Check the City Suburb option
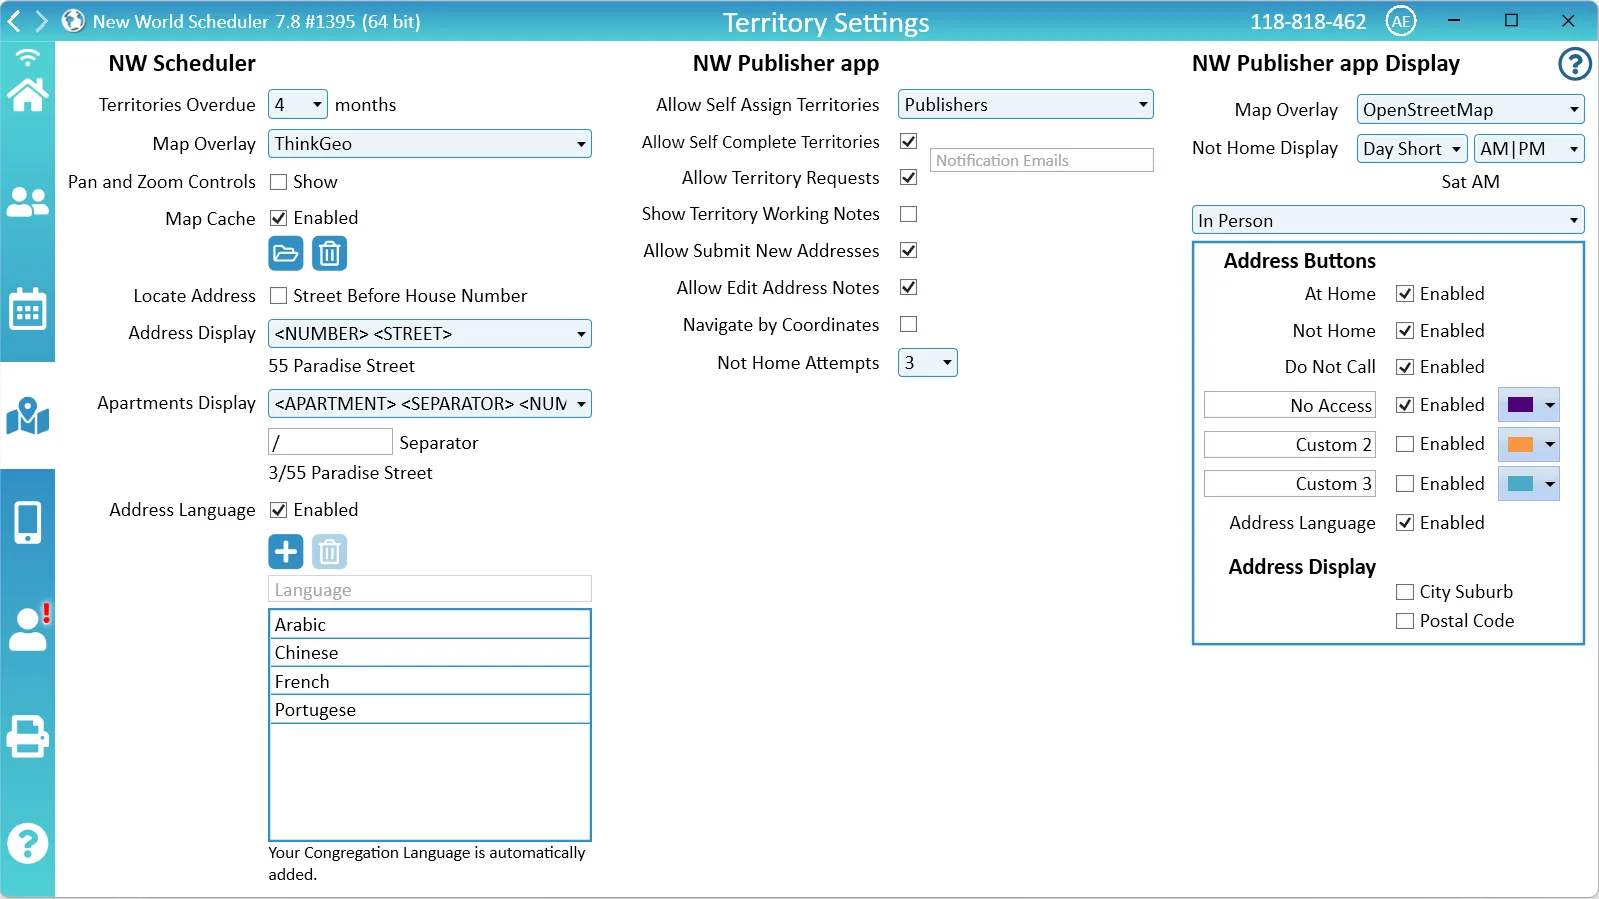The width and height of the screenshot is (1599, 899). pyautogui.click(x=1405, y=592)
